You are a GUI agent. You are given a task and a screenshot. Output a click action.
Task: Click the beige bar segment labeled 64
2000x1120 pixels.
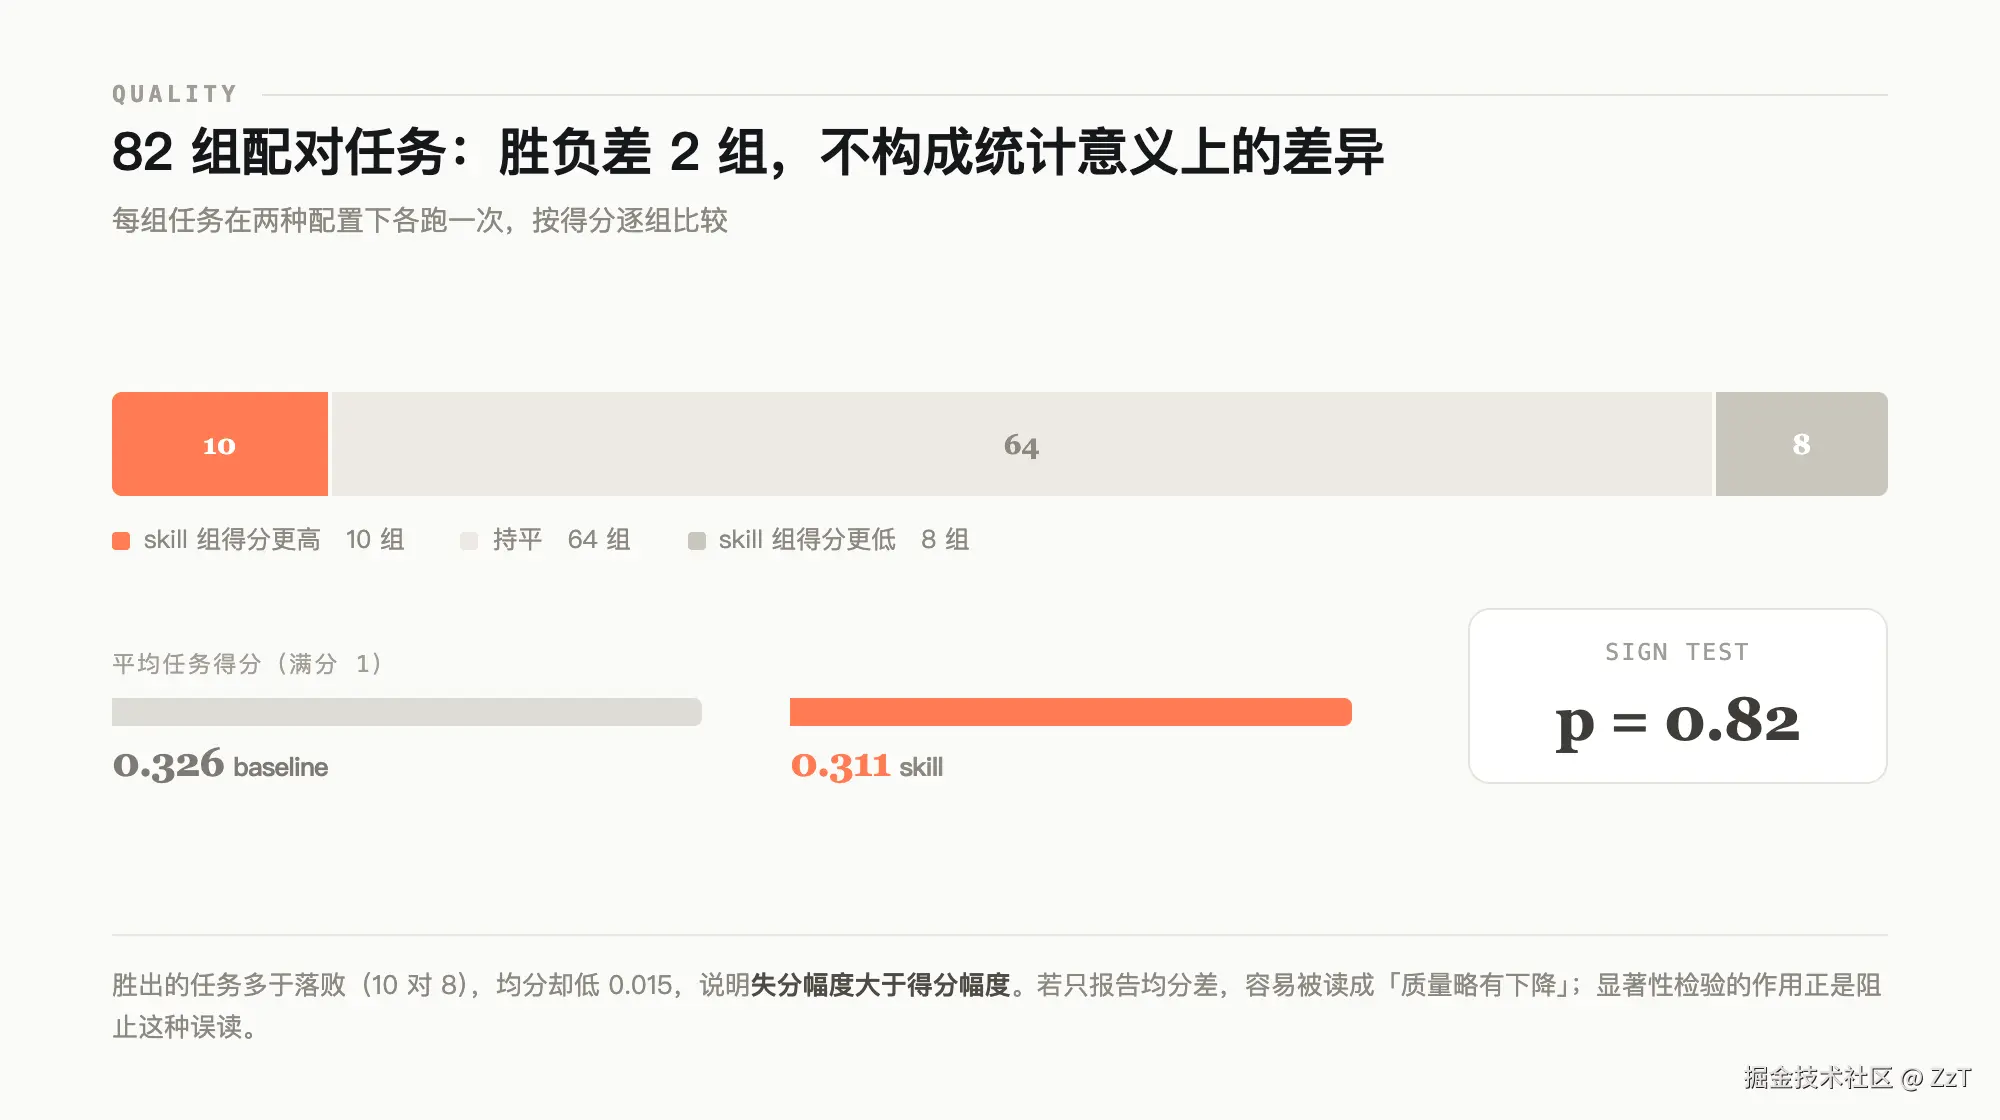[1022, 444]
